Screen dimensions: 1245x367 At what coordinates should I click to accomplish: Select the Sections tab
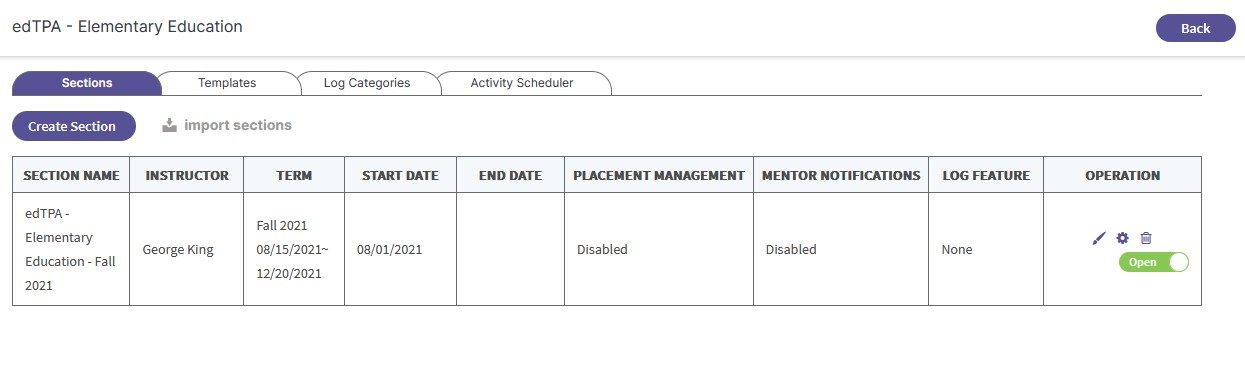[x=87, y=83]
